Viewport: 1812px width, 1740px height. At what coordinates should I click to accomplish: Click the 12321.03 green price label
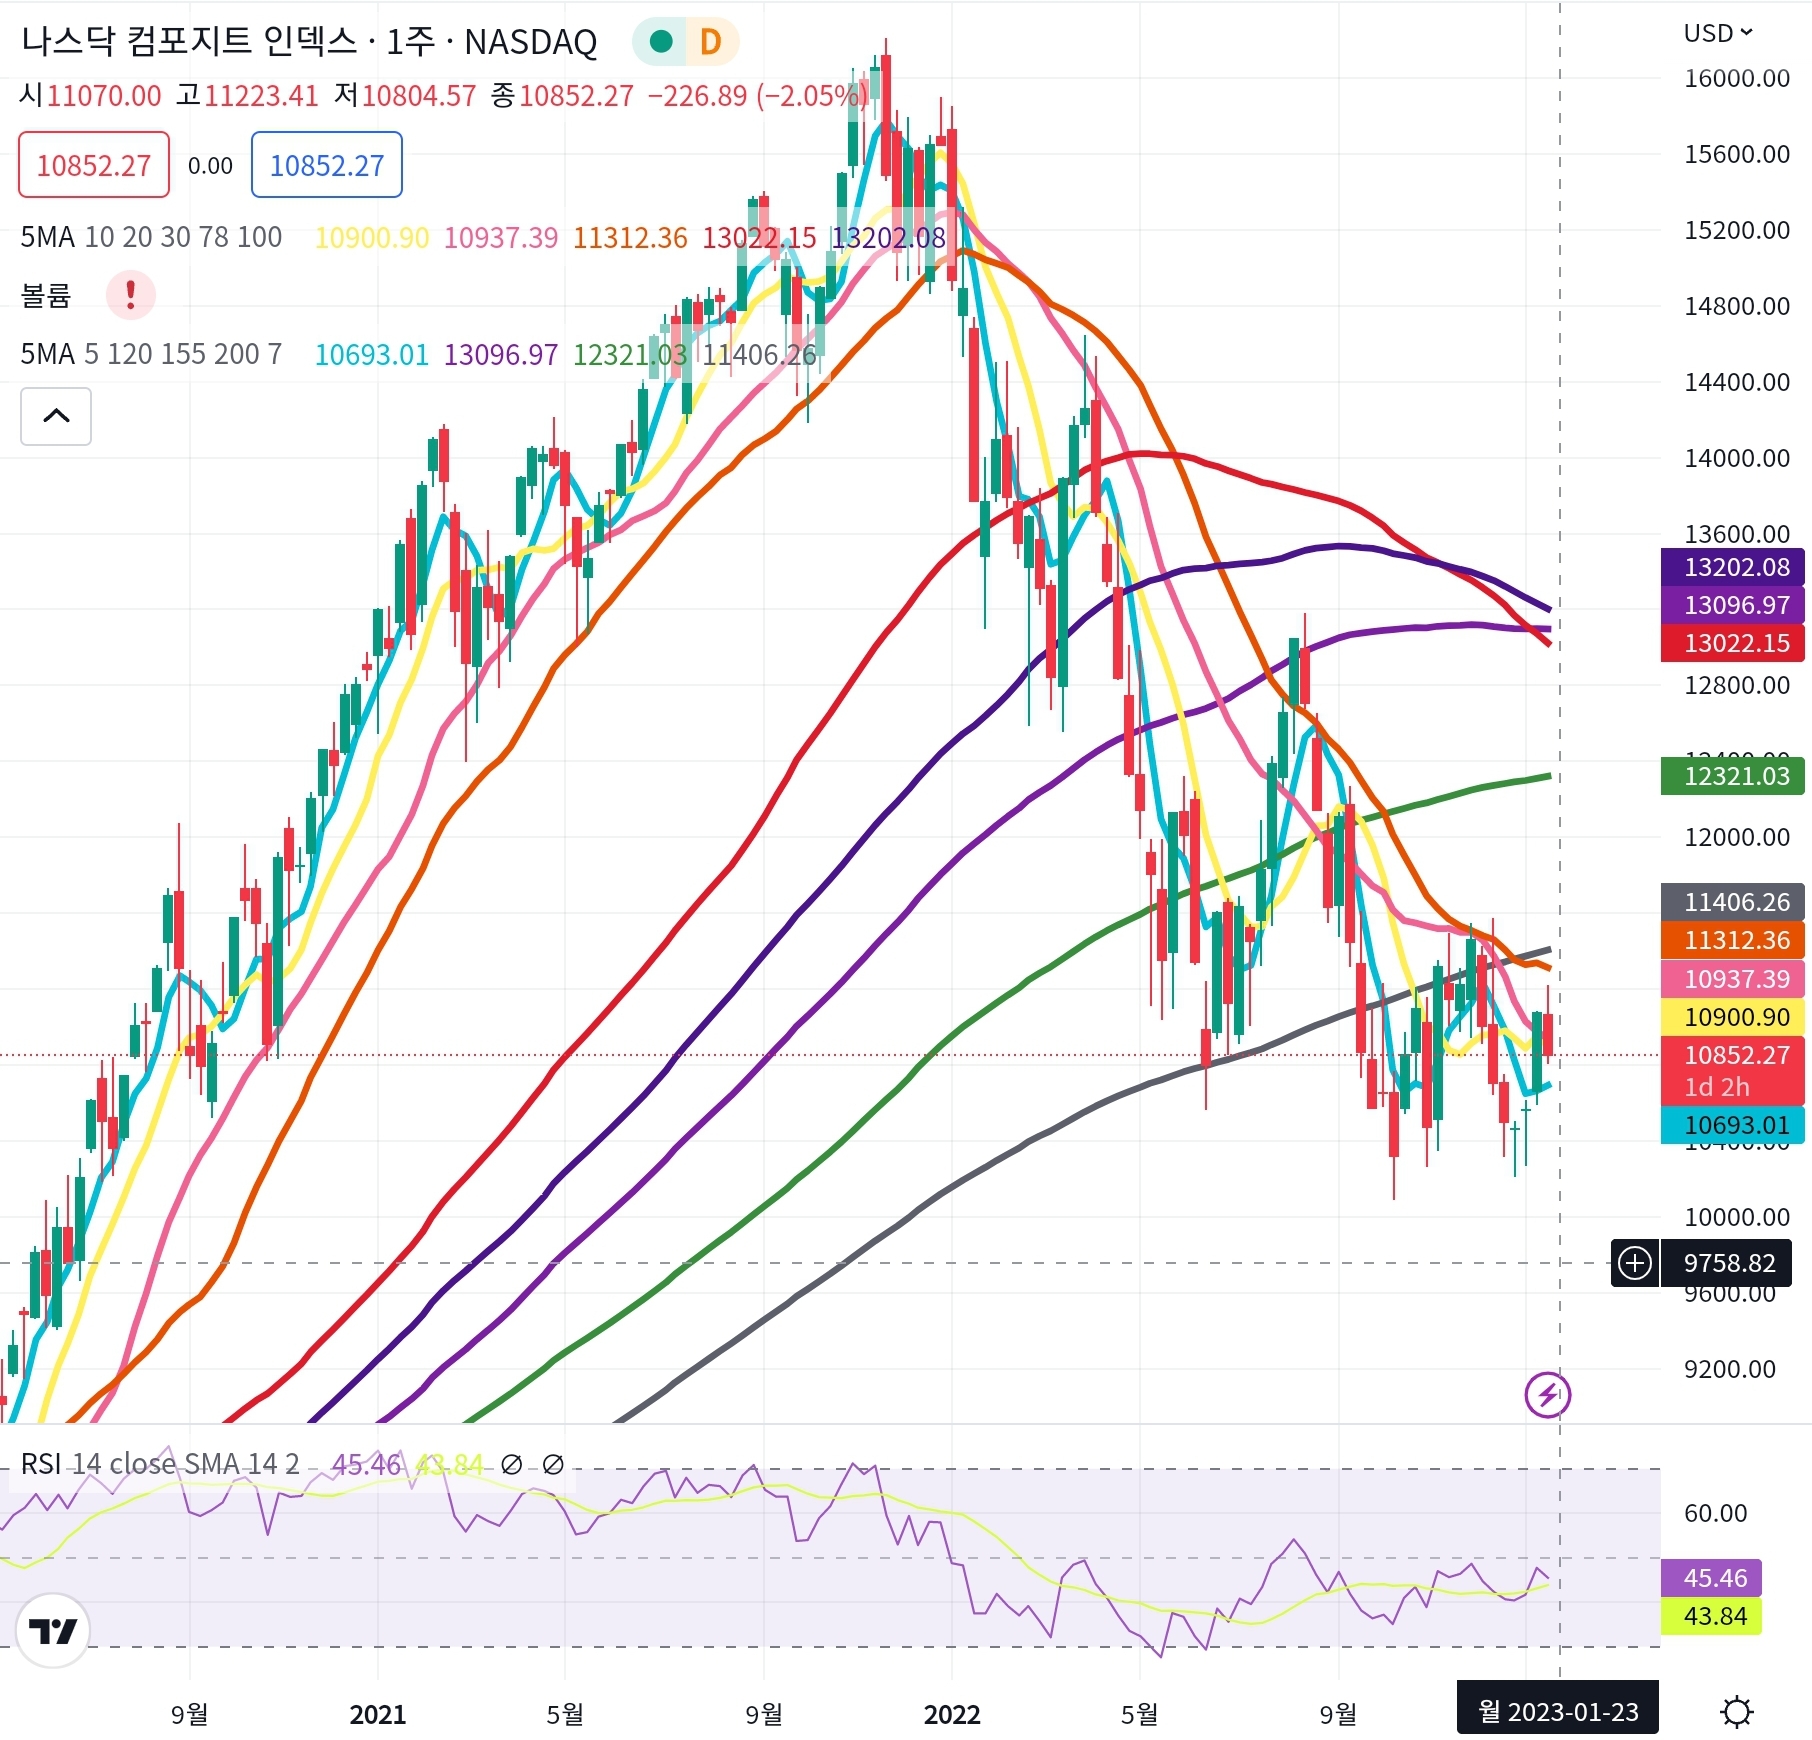pos(1733,776)
